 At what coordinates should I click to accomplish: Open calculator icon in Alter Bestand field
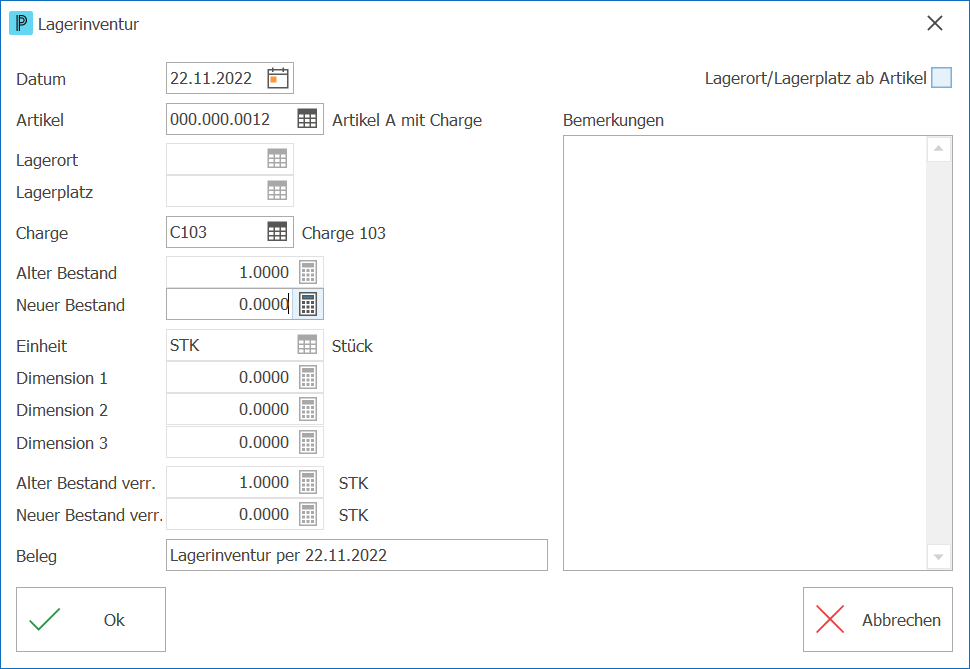[x=308, y=272]
